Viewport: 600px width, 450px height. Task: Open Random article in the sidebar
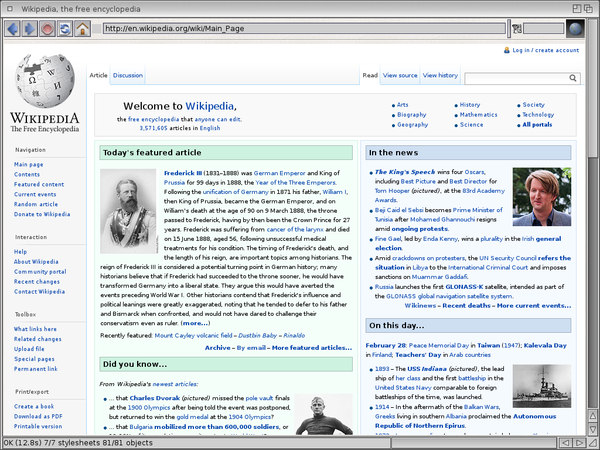click(x=36, y=204)
